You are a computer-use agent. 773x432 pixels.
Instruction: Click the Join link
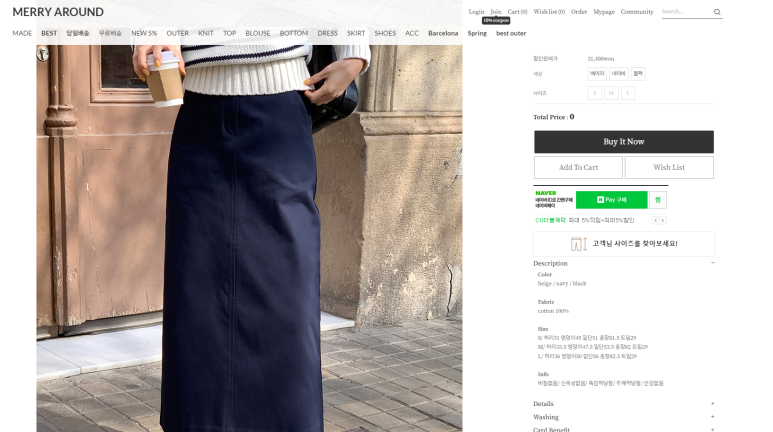pos(496,11)
